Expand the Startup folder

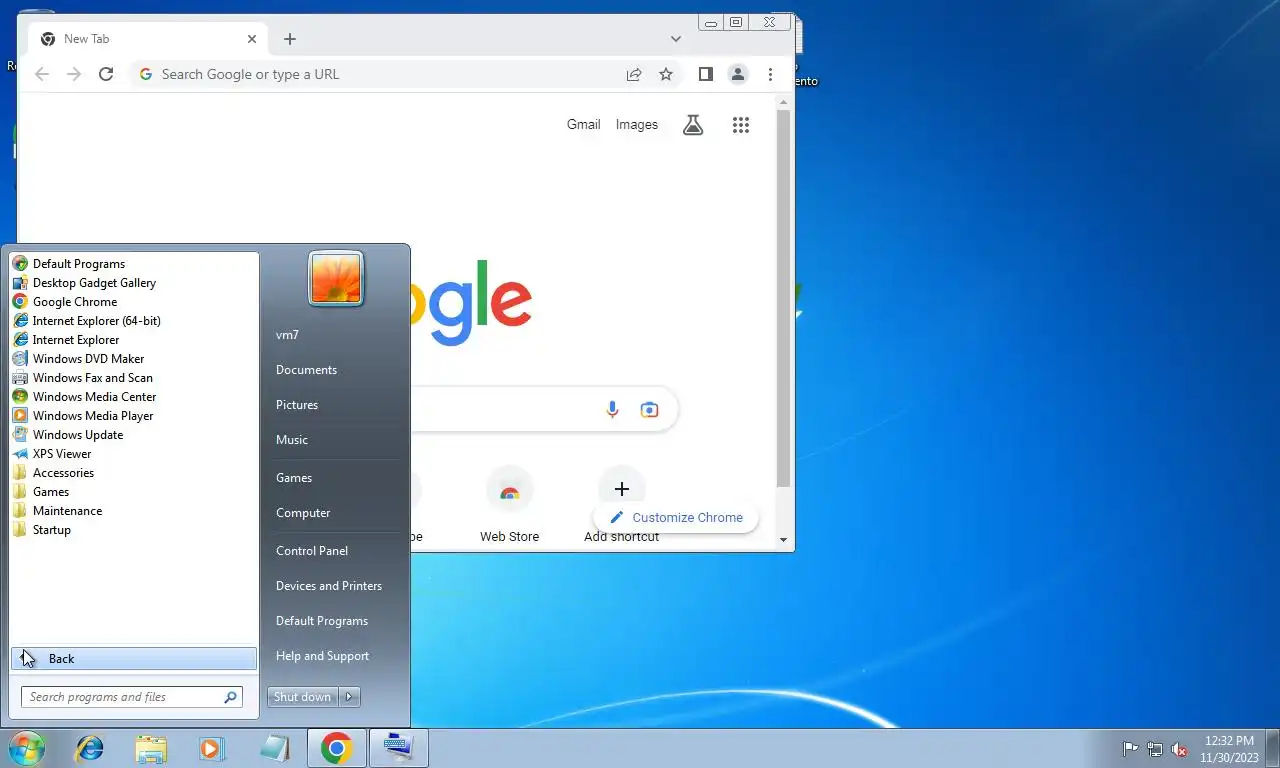(x=42, y=530)
